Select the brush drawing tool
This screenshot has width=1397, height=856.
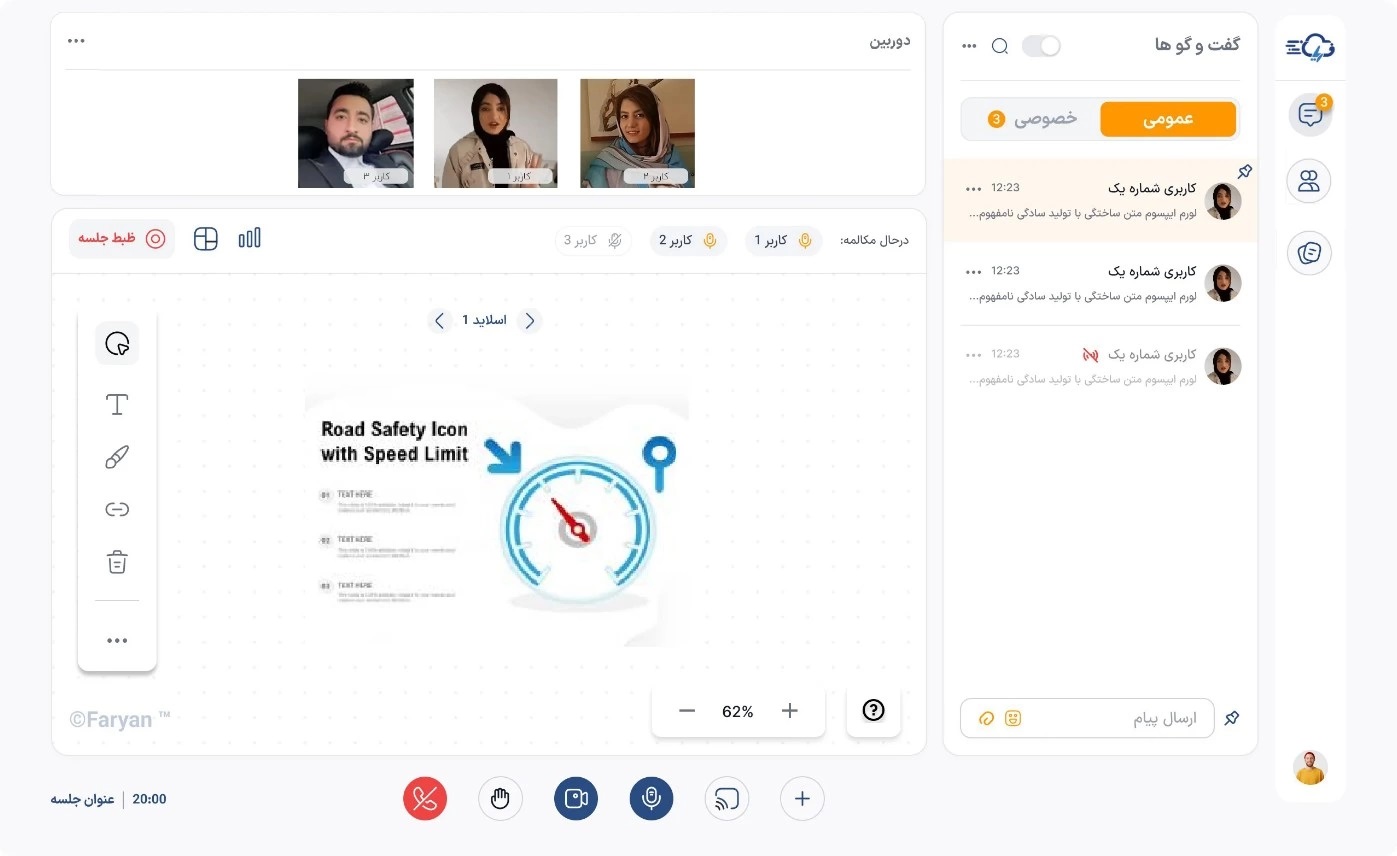116,456
